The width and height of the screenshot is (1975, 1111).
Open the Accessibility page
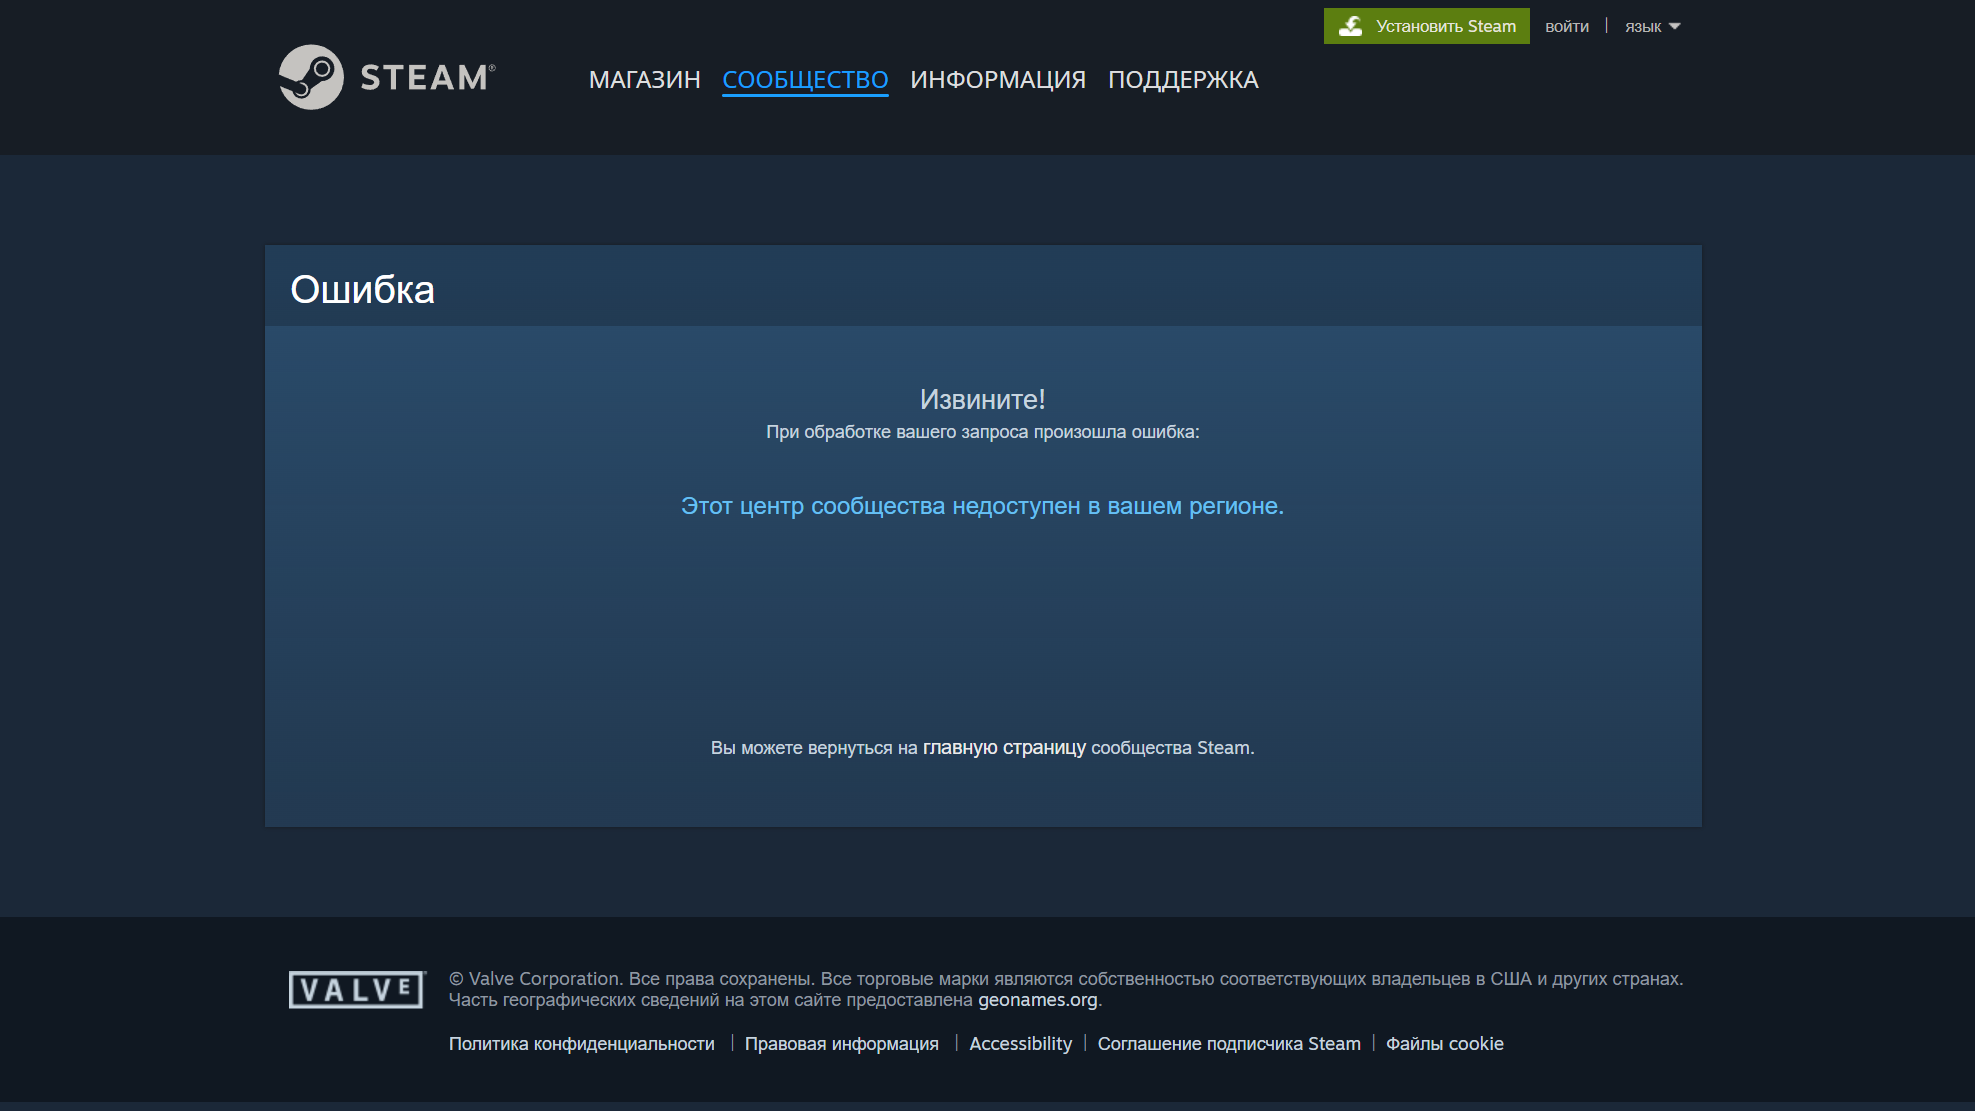(x=1020, y=1043)
